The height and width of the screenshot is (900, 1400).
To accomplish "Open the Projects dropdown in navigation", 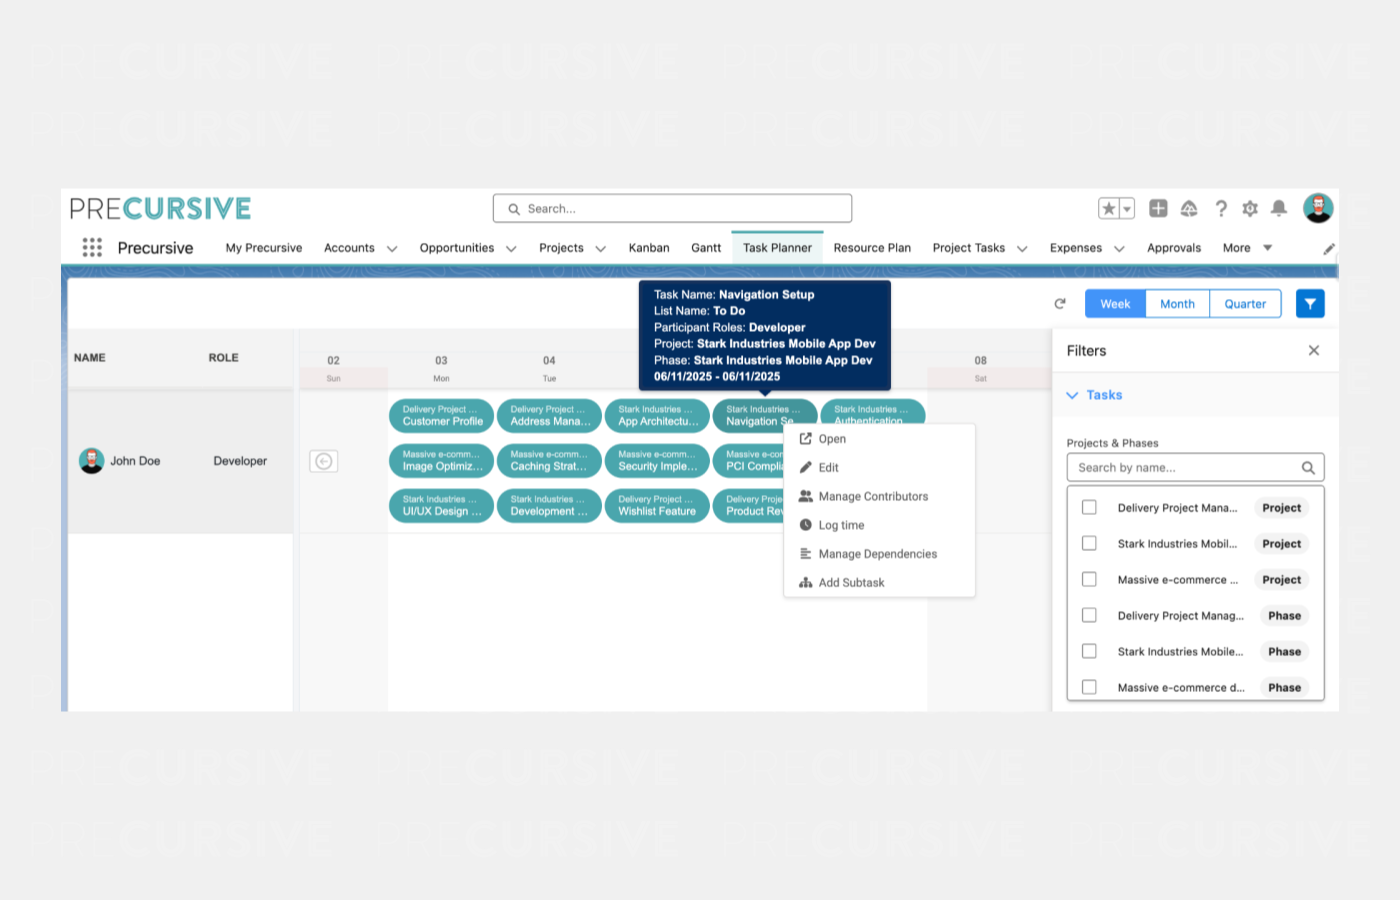I will 571,247.
